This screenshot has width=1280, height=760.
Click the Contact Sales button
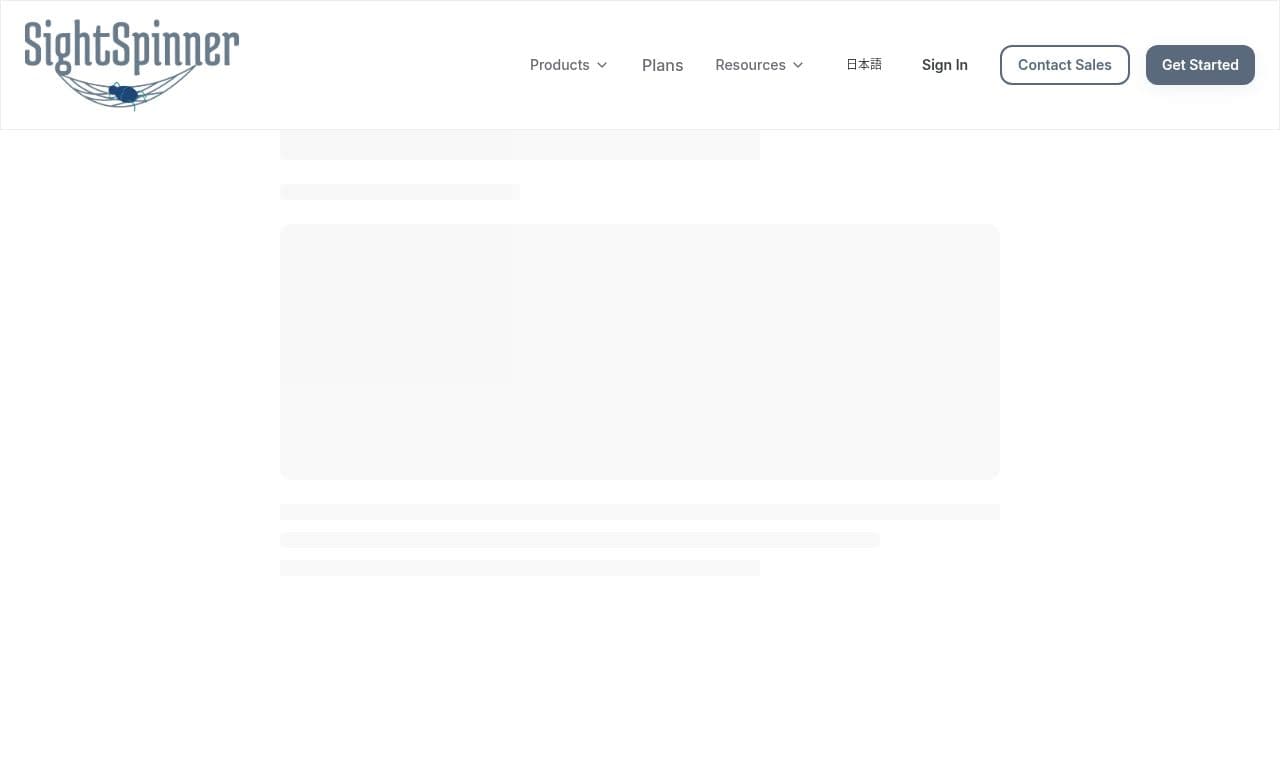pos(1065,65)
